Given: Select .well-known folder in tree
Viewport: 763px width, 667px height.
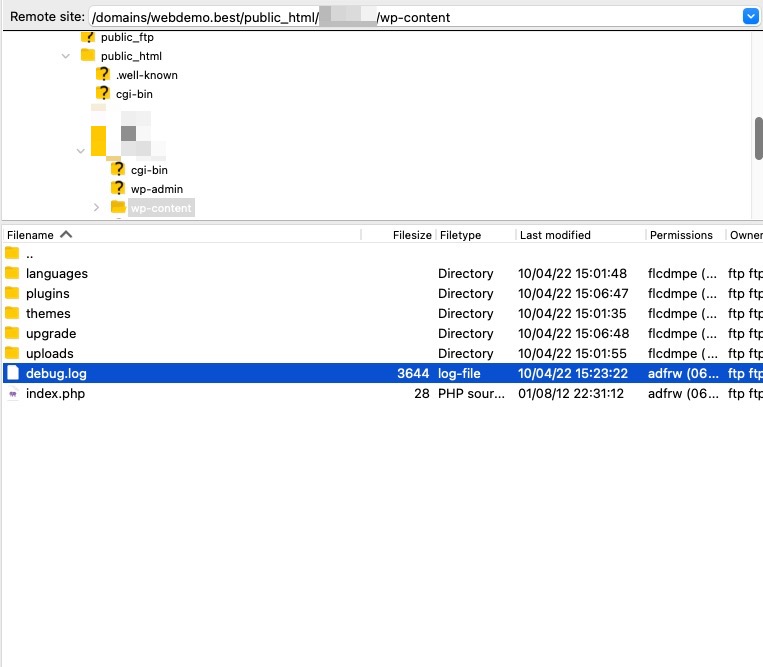Looking at the screenshot, I should point(146,75).
